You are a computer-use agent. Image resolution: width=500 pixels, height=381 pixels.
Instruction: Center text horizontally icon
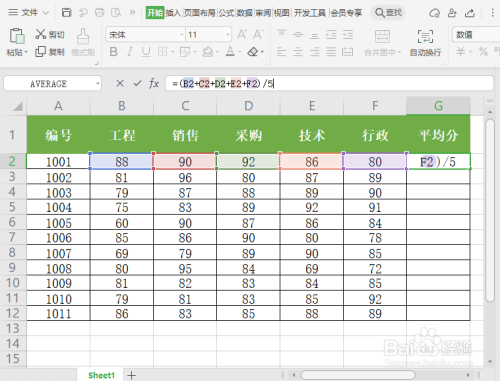(x=298, y=52)
